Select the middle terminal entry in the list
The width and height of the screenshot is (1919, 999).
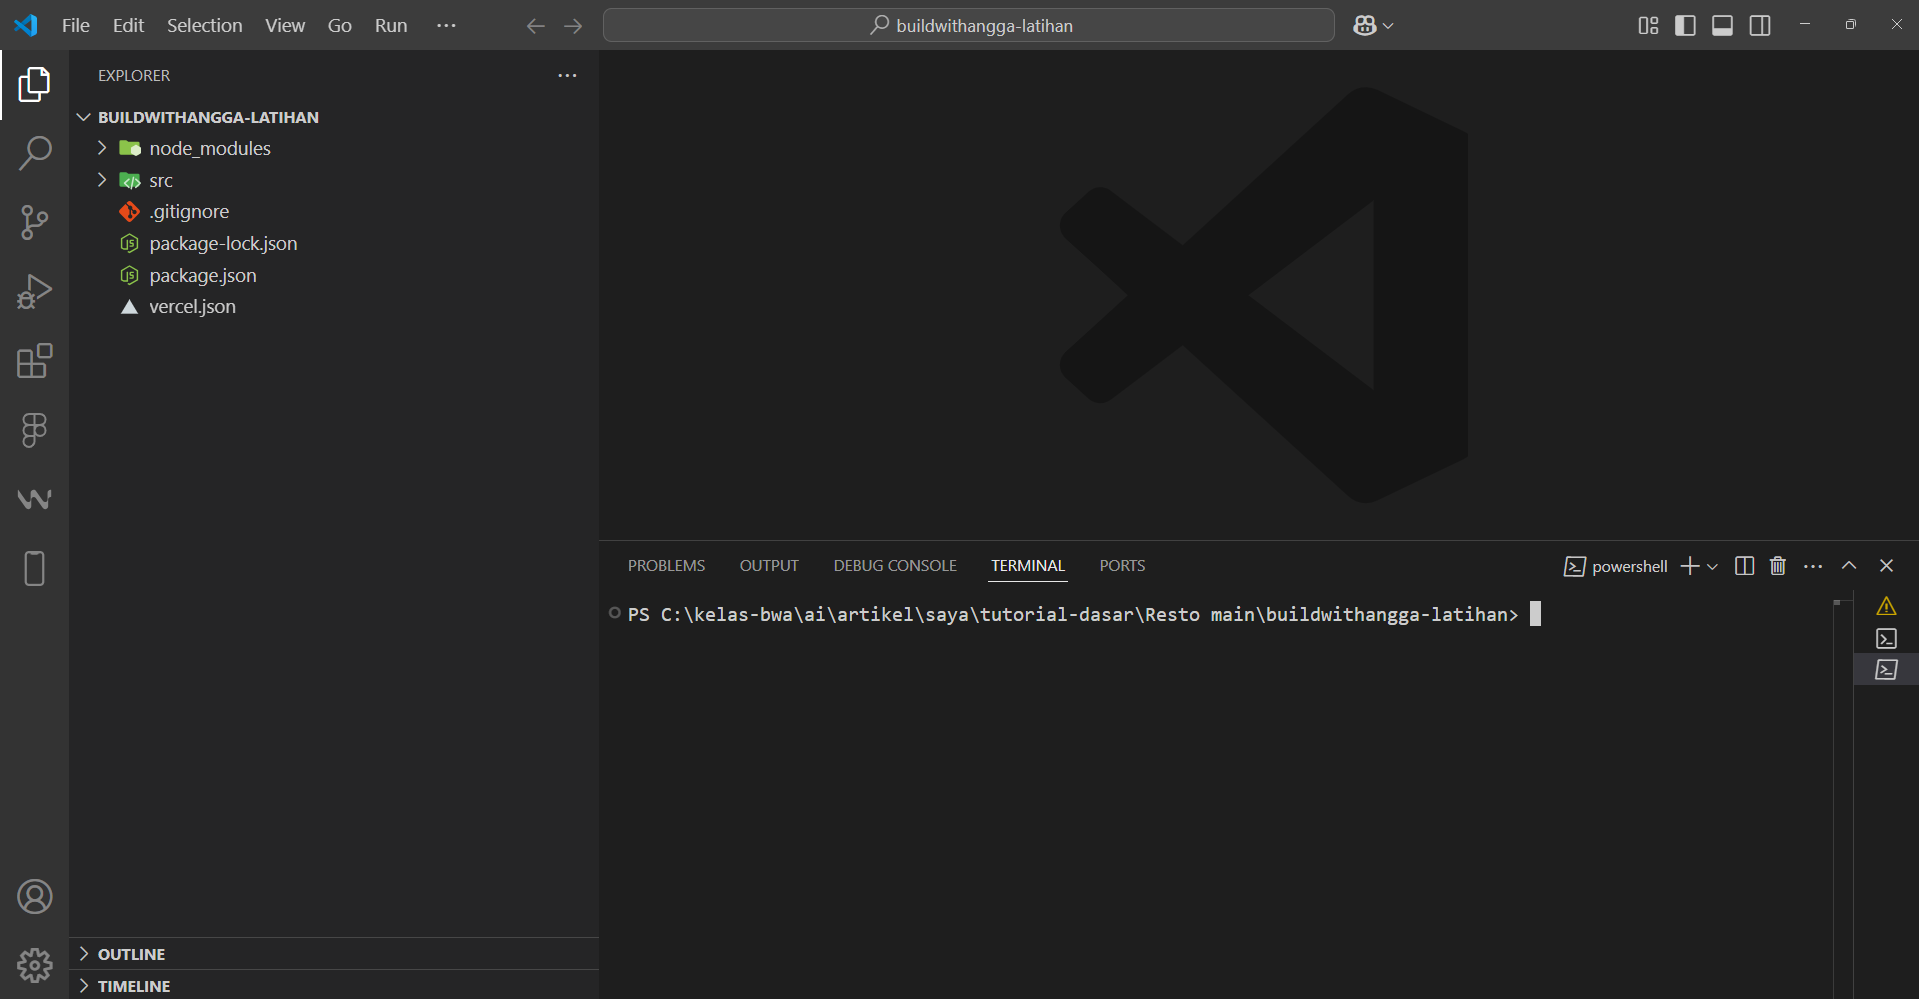pyautogui.click(x=1886, y=638)
